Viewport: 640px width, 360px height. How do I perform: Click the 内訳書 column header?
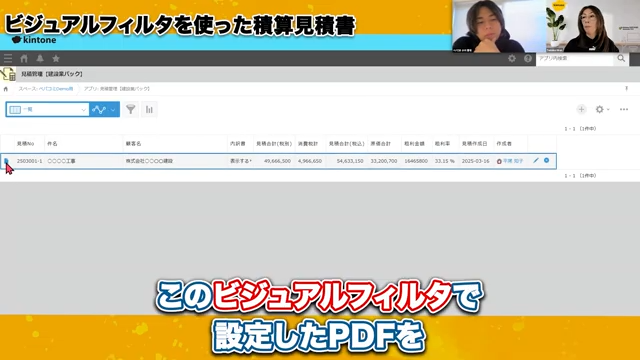[238, 144]
